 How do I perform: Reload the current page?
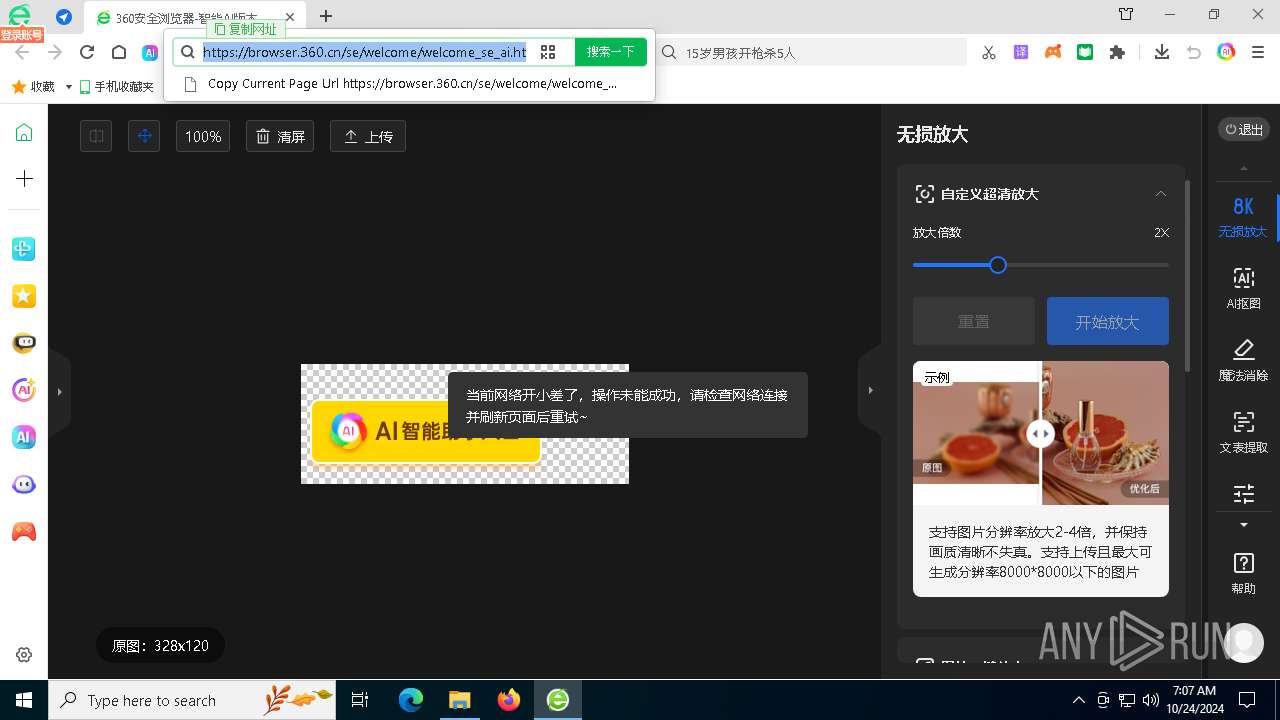87,53
